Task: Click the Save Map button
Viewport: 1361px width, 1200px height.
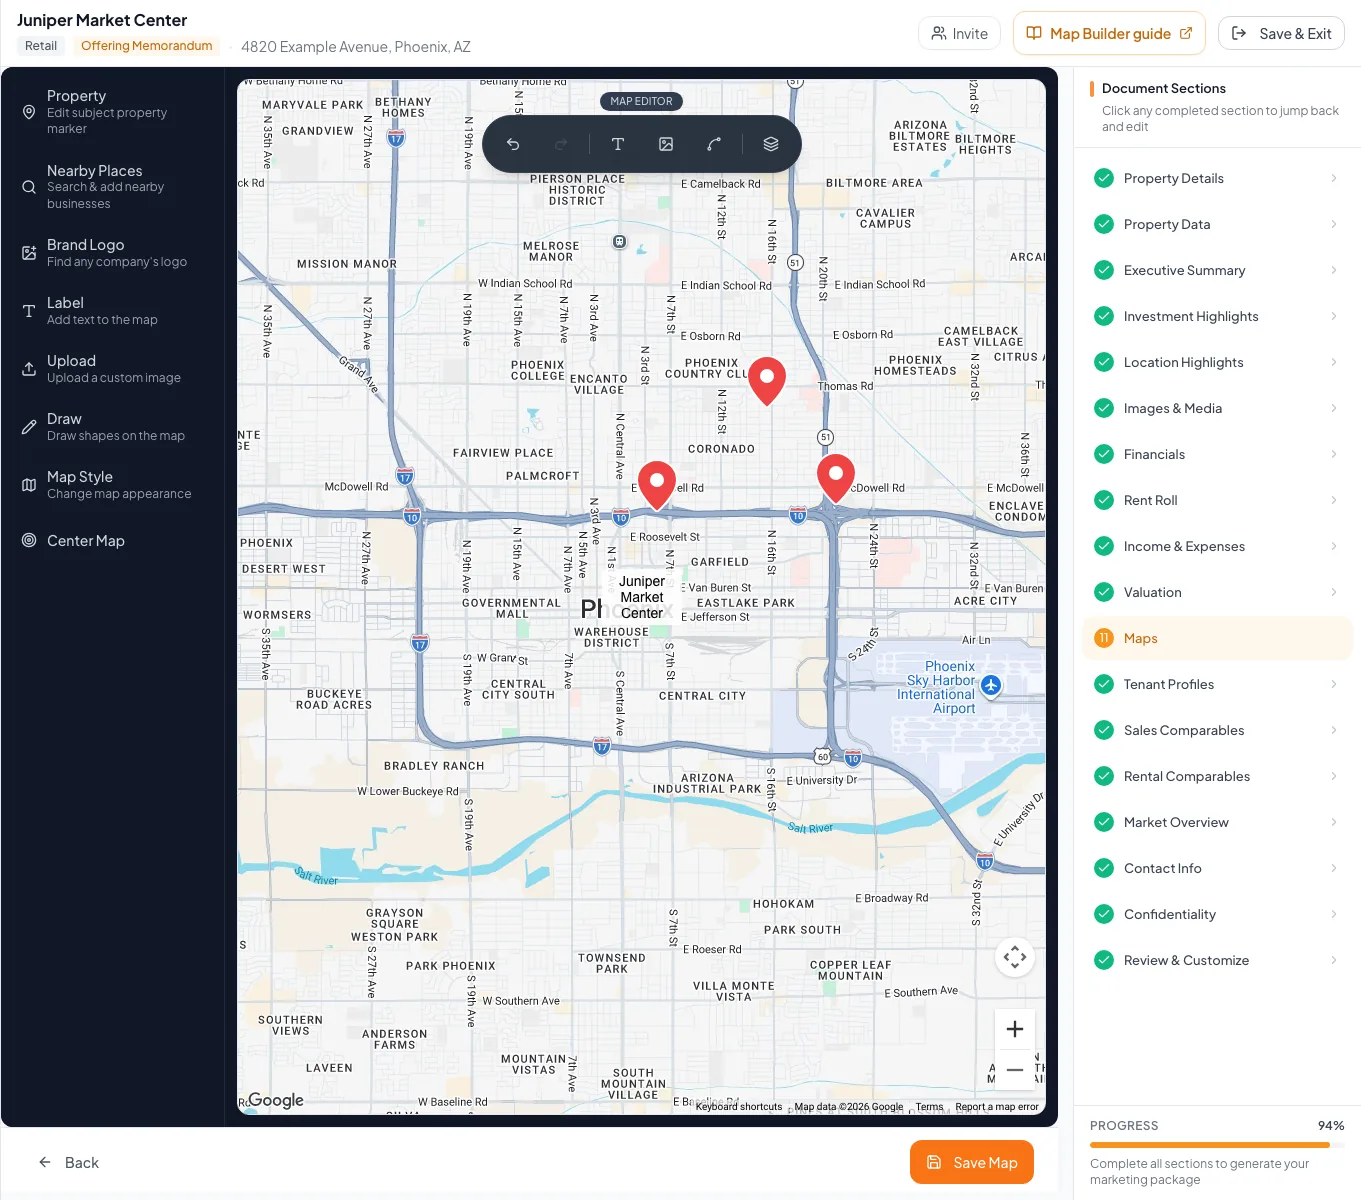Action: [x=972, y=1162]
